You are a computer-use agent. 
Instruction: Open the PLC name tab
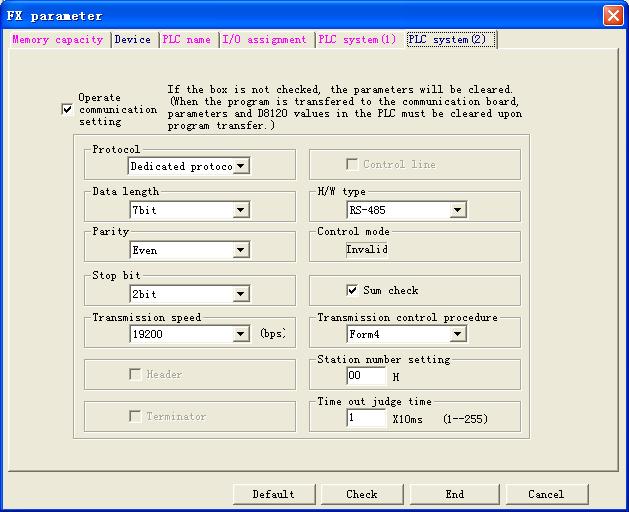[187, 40]
